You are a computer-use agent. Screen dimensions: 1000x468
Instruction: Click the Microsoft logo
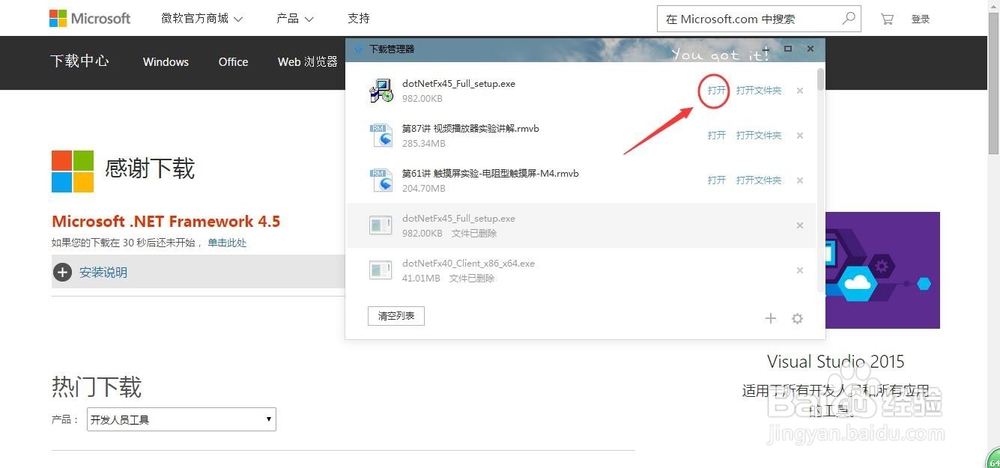(90, 18)
